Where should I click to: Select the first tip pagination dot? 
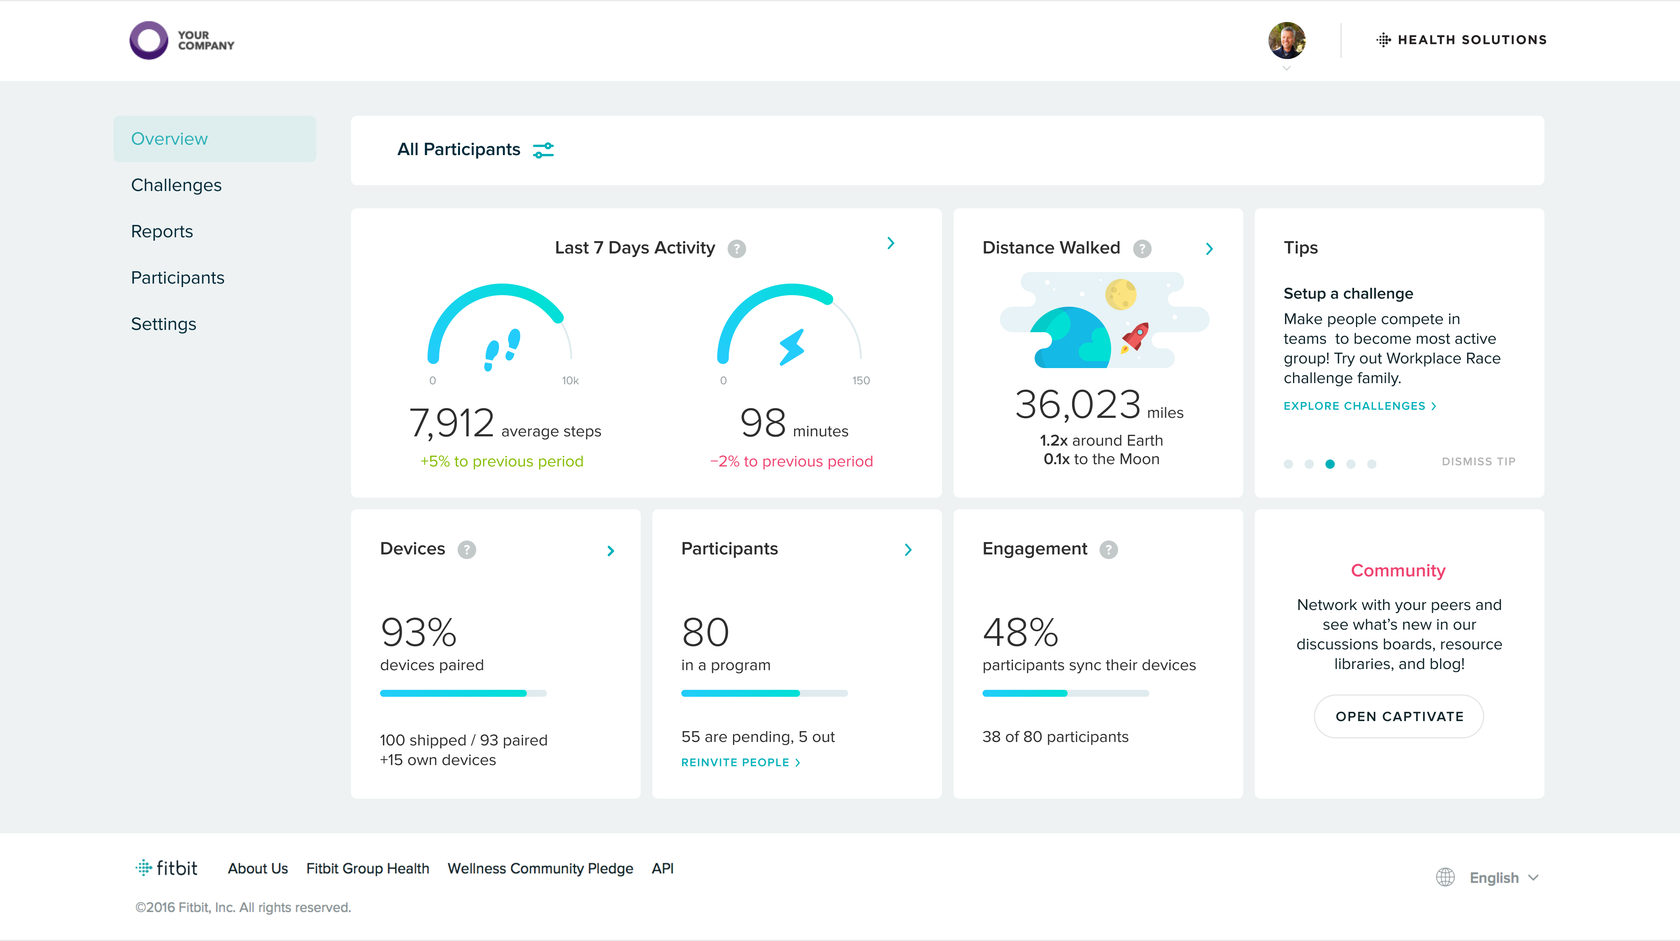[1288, 464]
